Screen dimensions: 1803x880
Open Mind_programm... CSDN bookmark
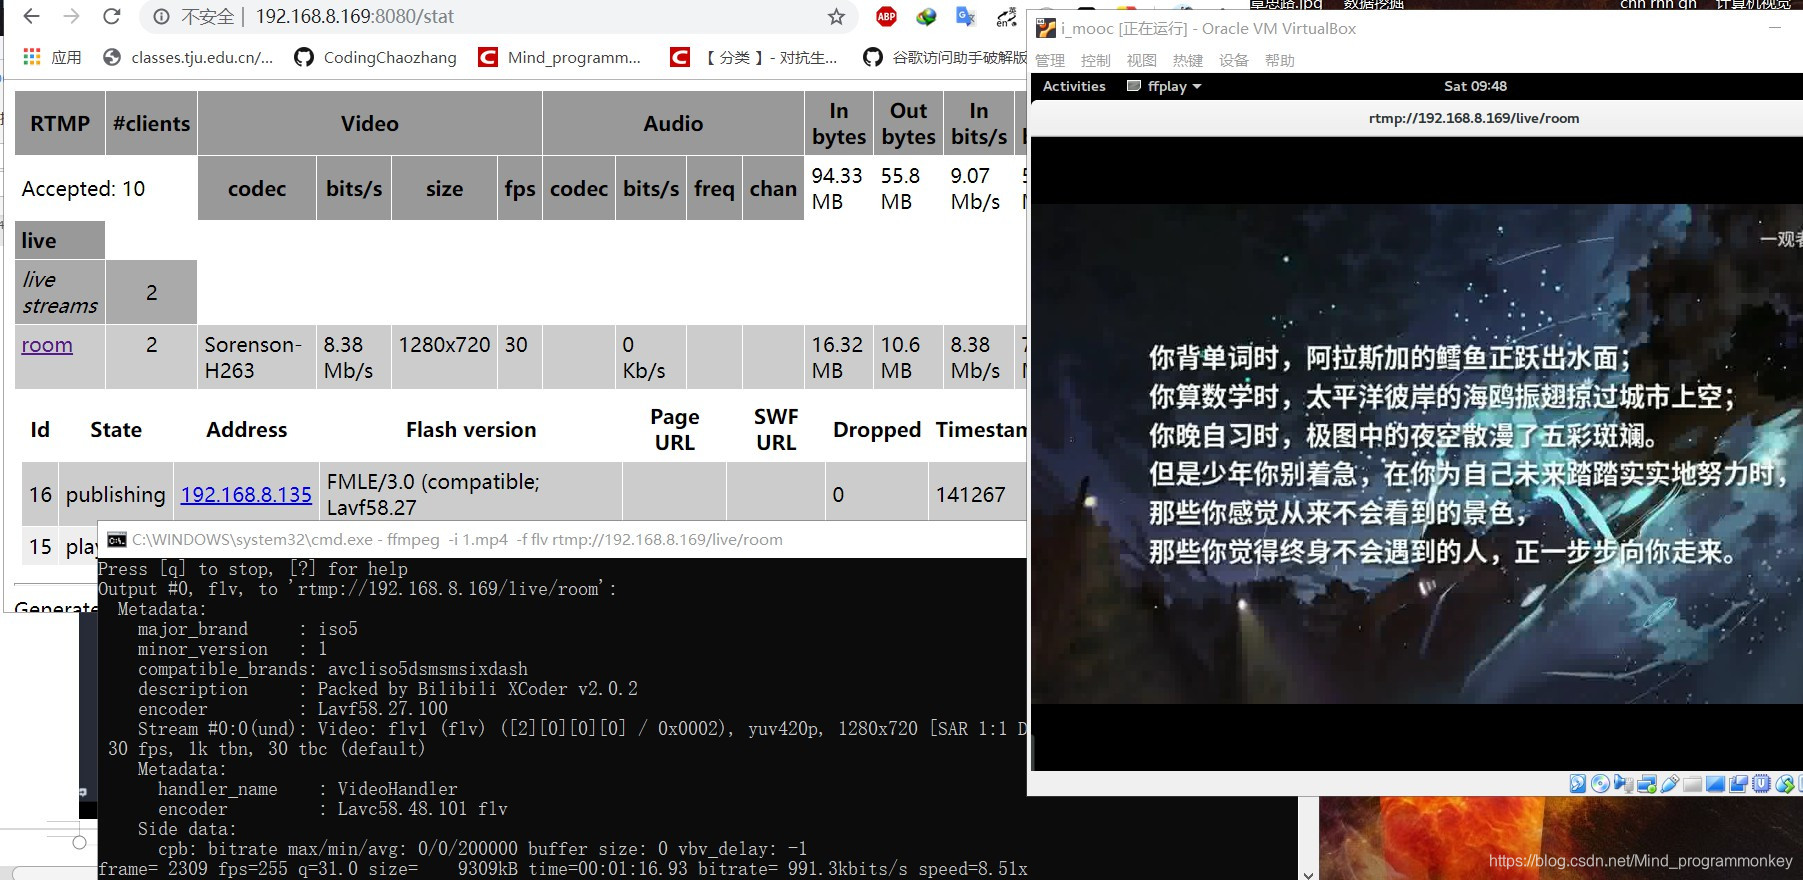(x=560, y=57)
